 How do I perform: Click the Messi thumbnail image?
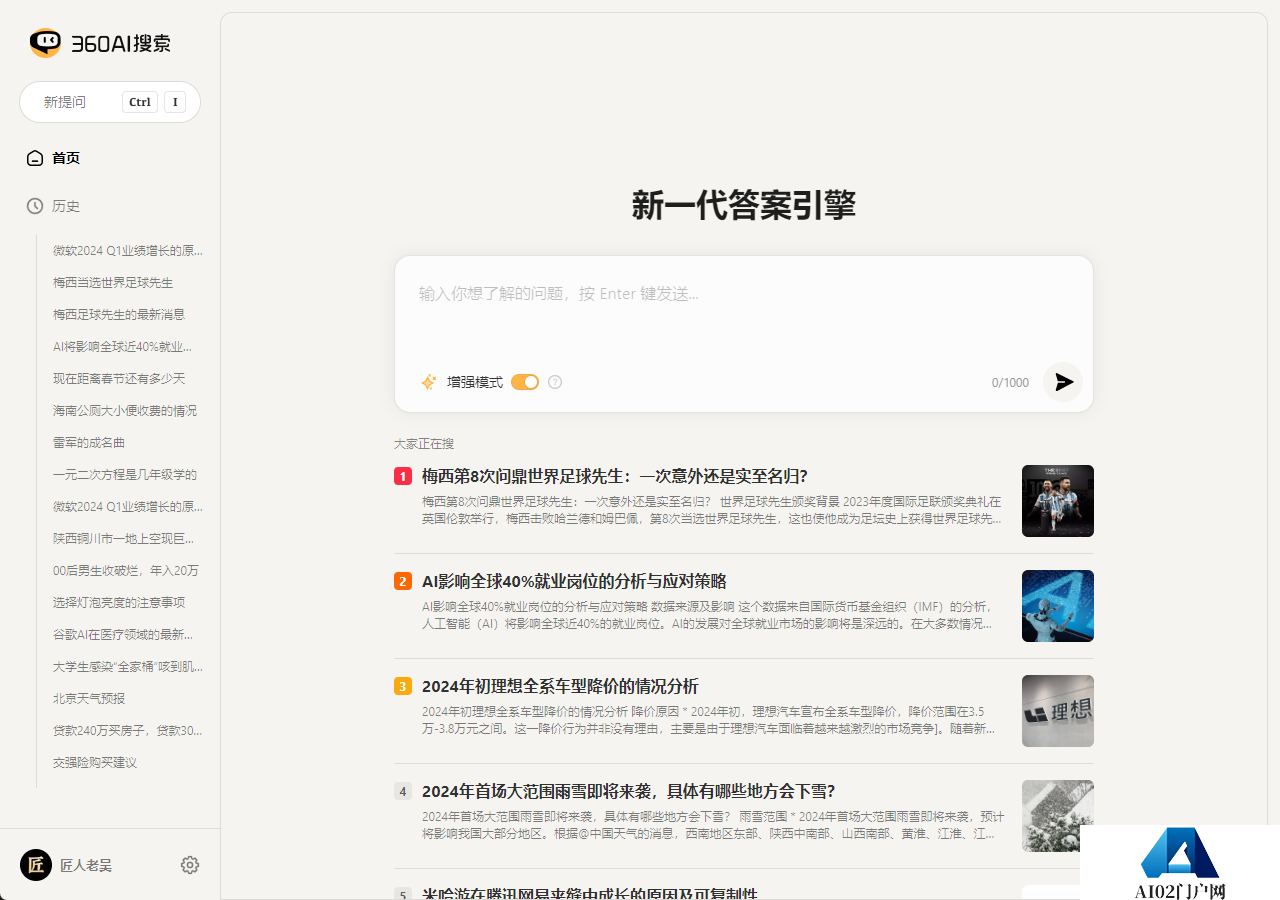coord(1058,501)
